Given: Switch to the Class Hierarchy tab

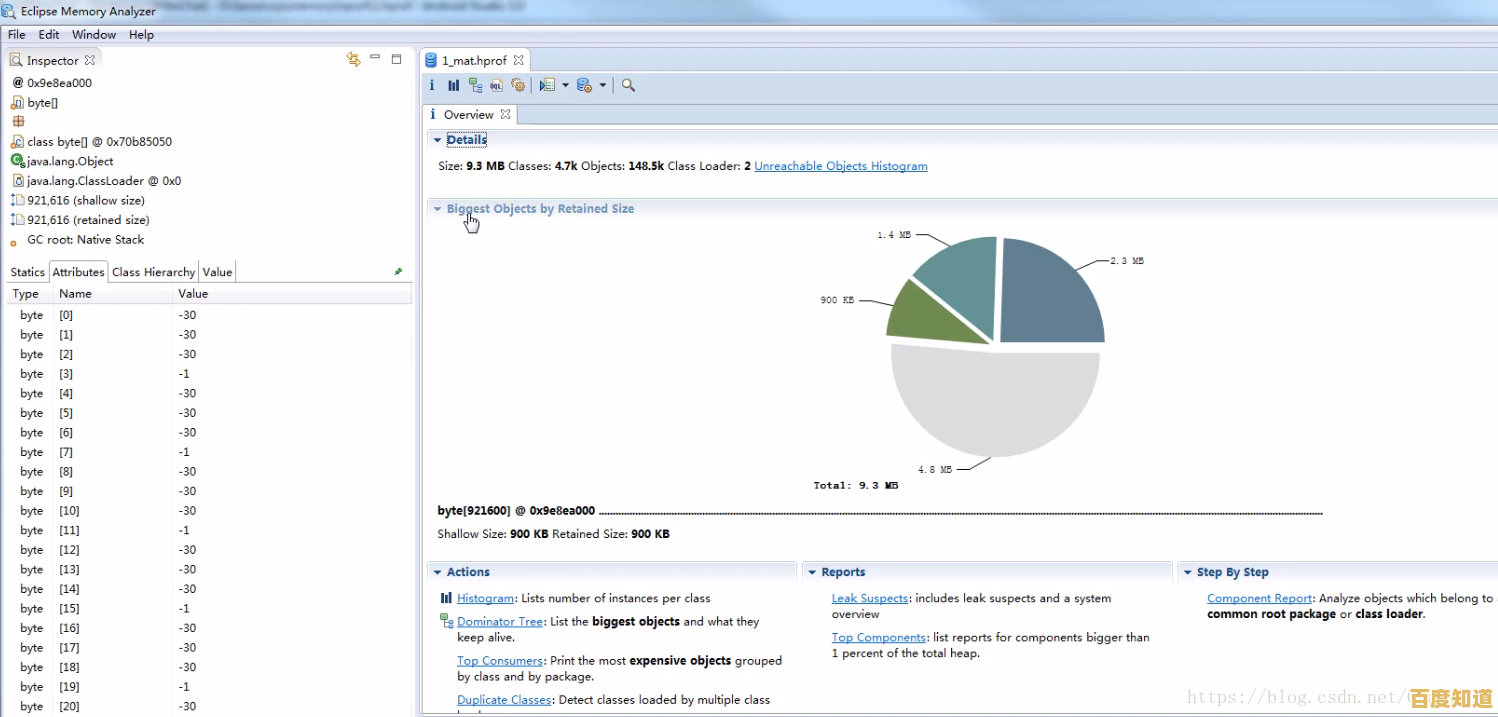Looking at the screenshot, I should (x=153, y=272).
